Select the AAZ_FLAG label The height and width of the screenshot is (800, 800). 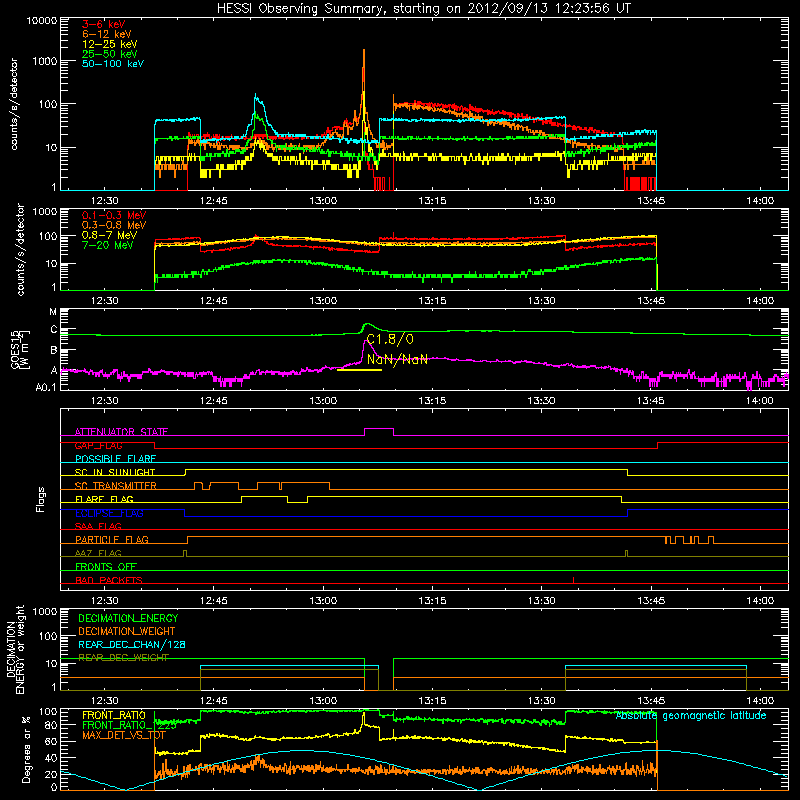coord(98,553)
